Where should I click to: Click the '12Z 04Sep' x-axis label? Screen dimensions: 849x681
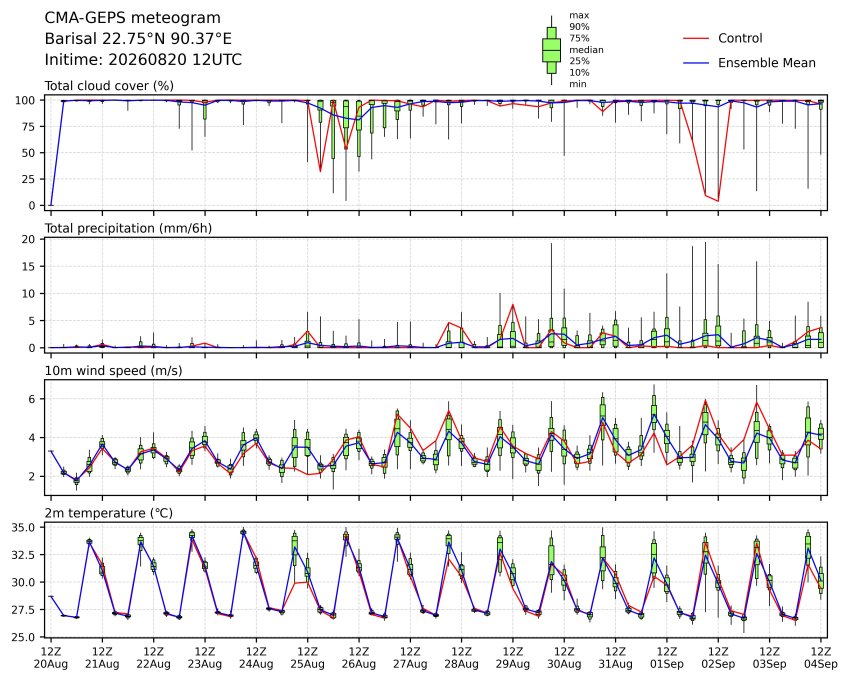coord(821,658)
